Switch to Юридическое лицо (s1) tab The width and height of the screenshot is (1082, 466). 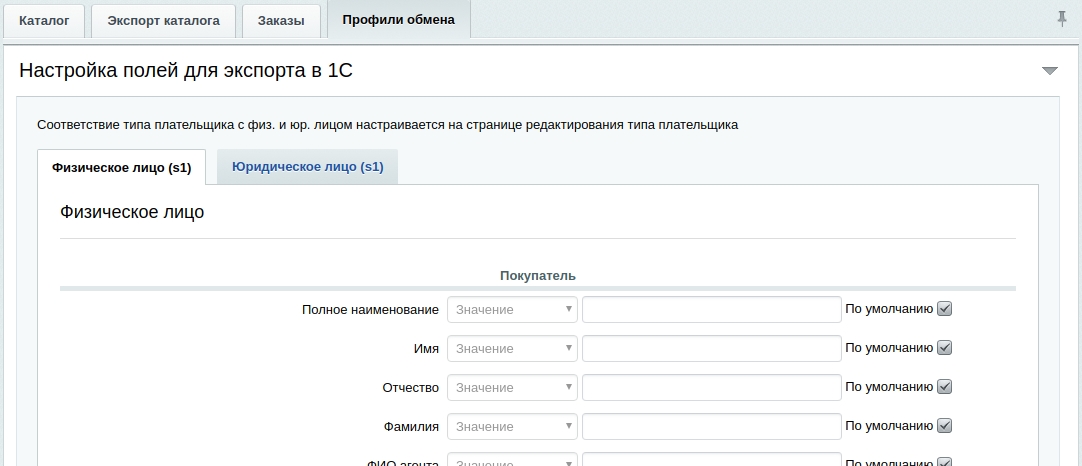click(307, 167)
